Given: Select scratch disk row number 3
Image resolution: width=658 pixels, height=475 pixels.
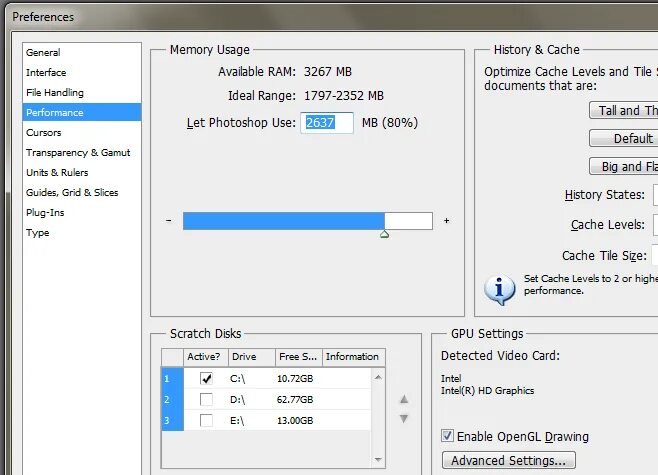Looking at the screenshot, I should point(172,420).
